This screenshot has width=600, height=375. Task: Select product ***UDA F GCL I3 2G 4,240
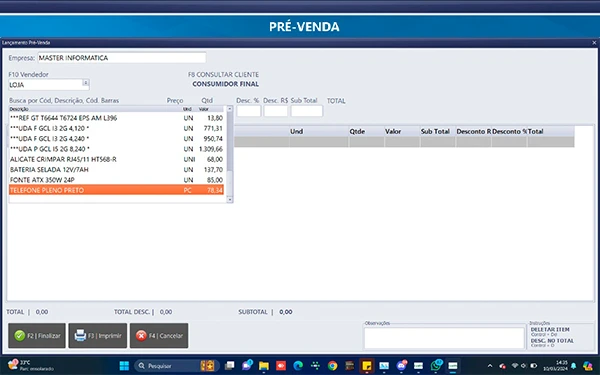point(116,139)
